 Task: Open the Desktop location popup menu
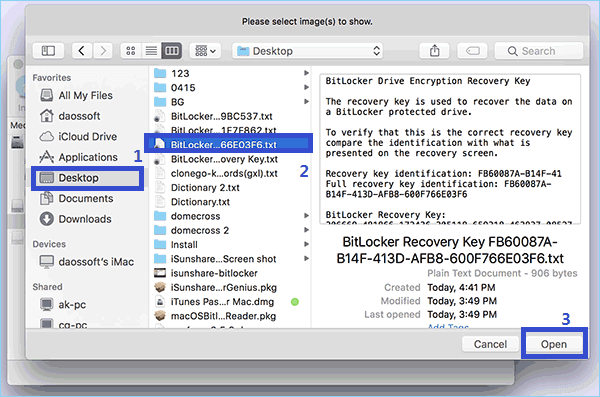[308, 51]
